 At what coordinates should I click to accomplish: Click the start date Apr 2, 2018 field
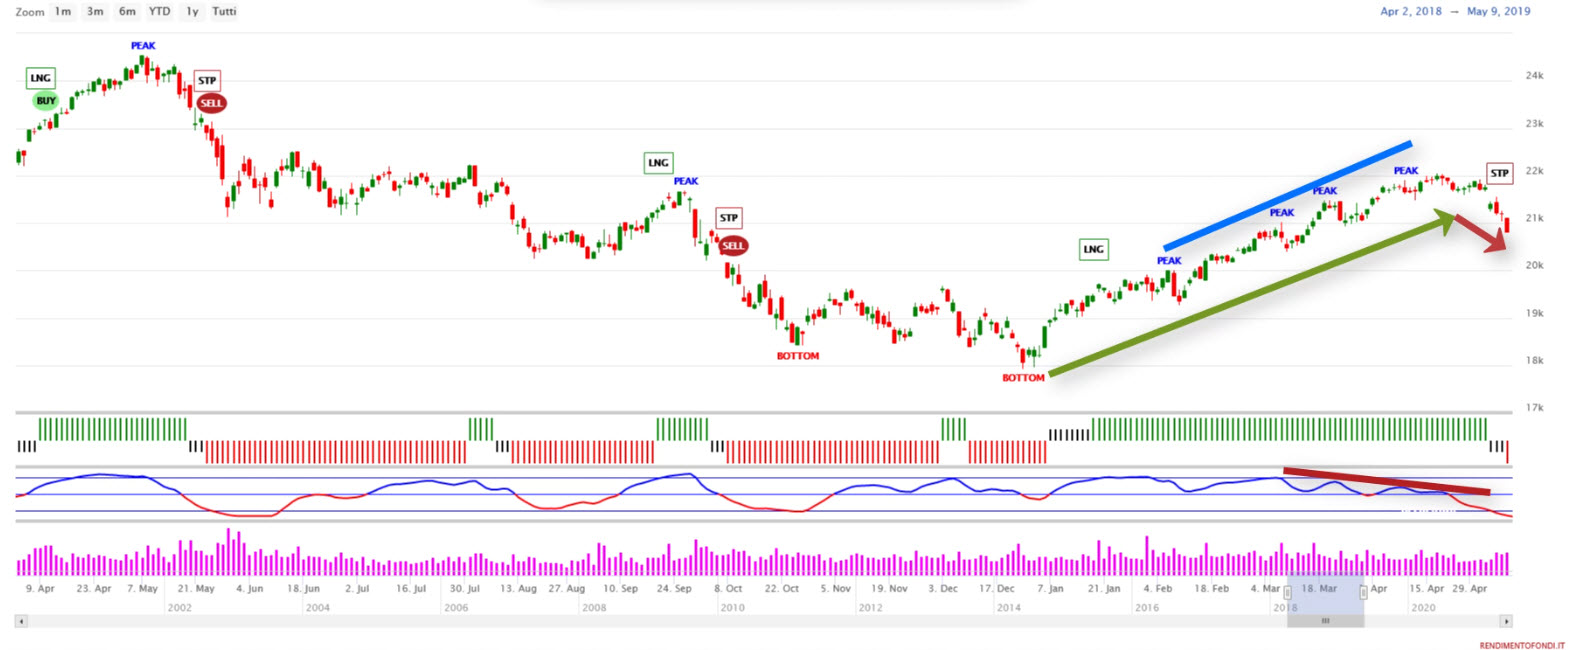click(1410, 12)
